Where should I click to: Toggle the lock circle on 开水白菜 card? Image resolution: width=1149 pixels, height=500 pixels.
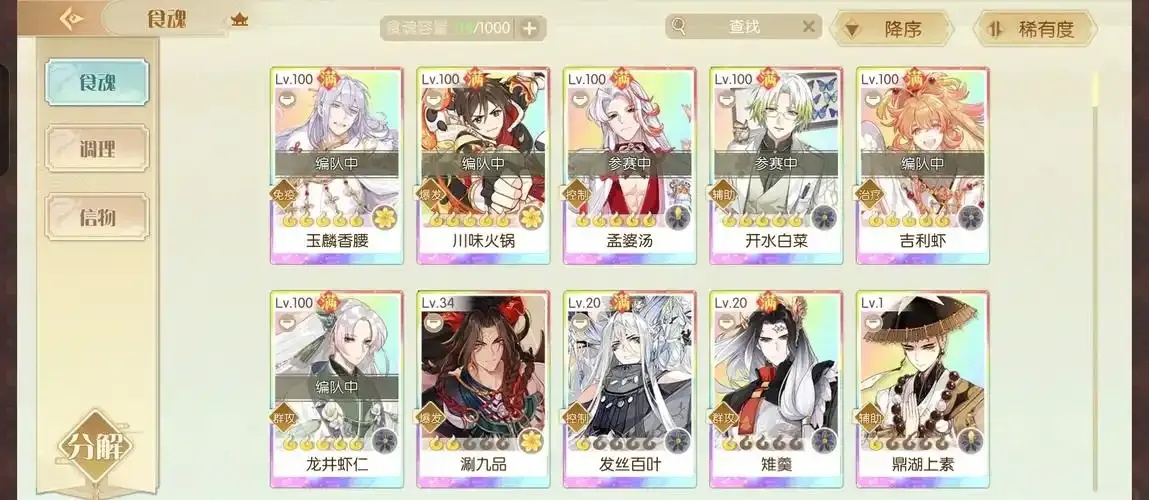click(726, 98)
